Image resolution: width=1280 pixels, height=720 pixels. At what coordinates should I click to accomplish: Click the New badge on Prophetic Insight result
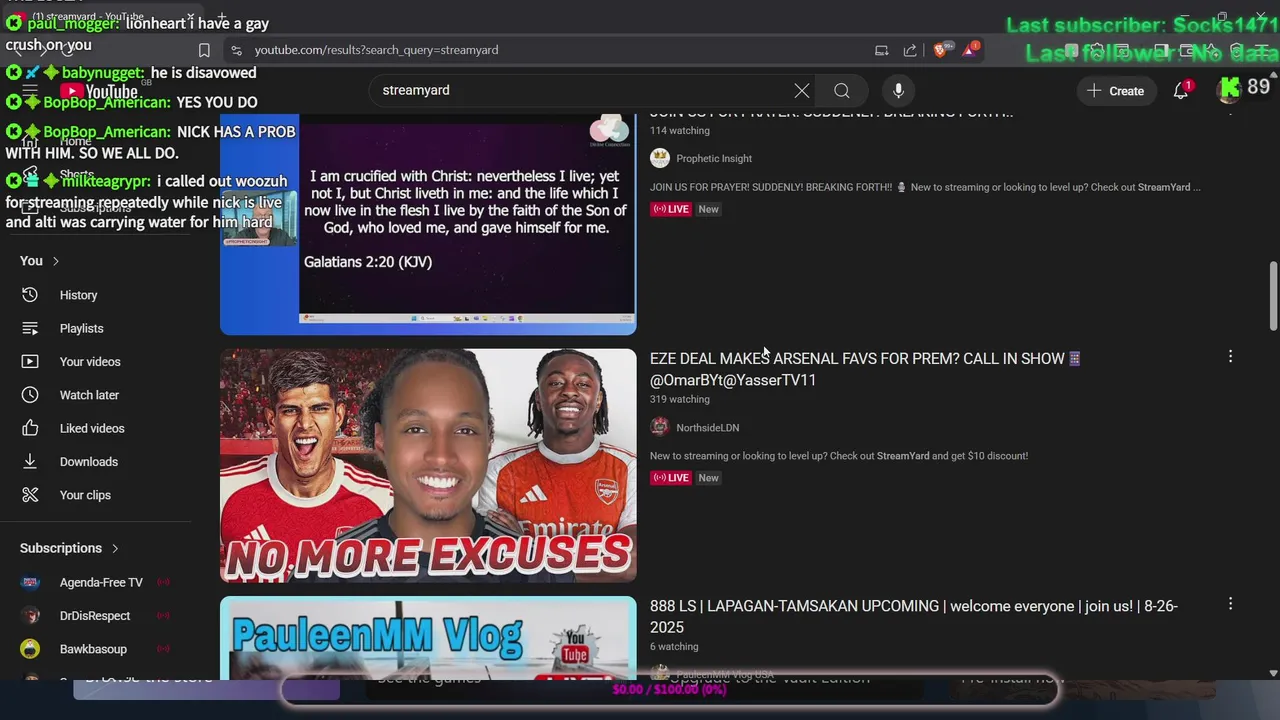click(x=708, y=209)
